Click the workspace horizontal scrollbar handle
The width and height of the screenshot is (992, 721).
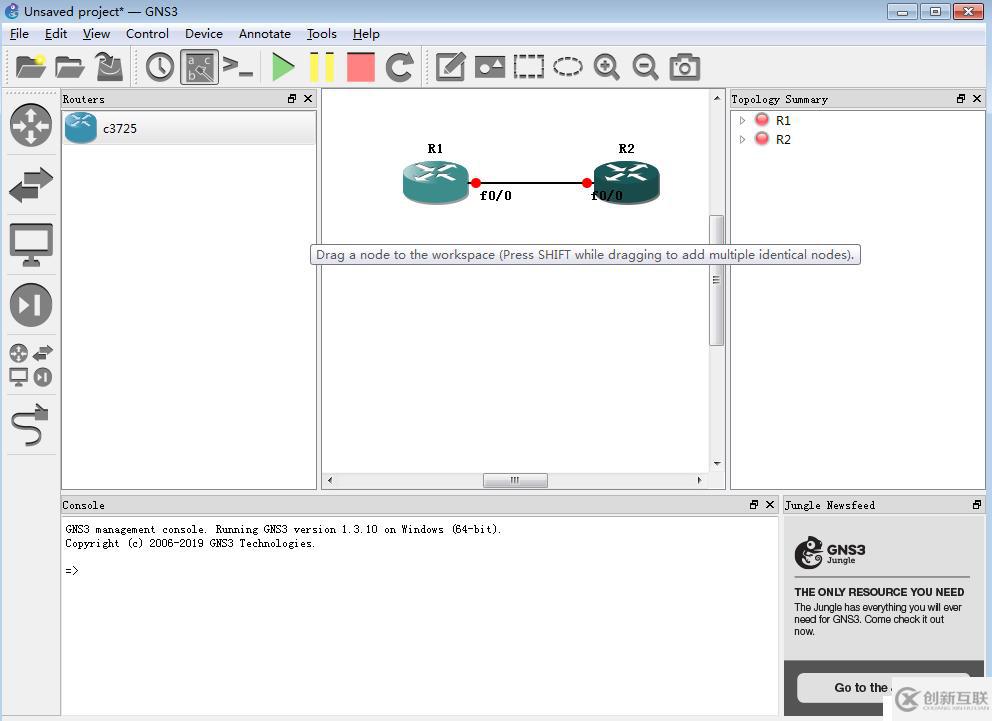pyautogui.click(x=515, y=480)
